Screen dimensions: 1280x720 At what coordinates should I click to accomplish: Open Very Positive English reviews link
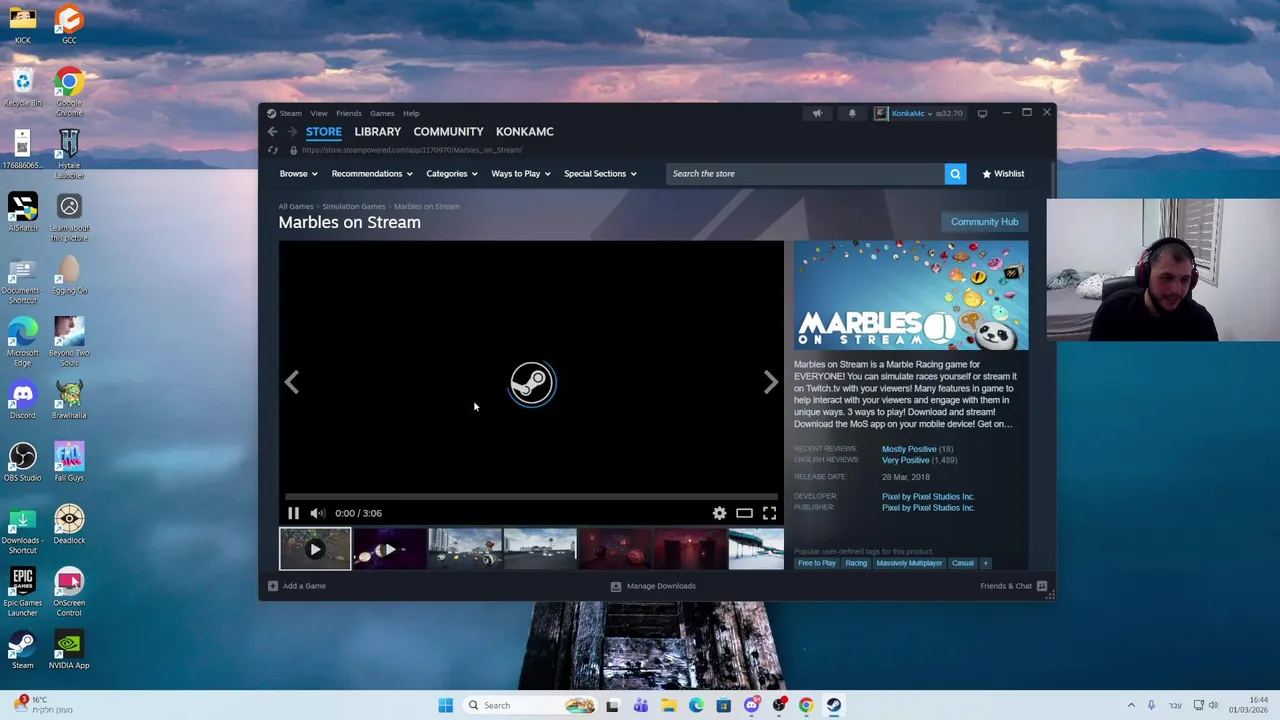pyautogui.click(x=905, y=460)
